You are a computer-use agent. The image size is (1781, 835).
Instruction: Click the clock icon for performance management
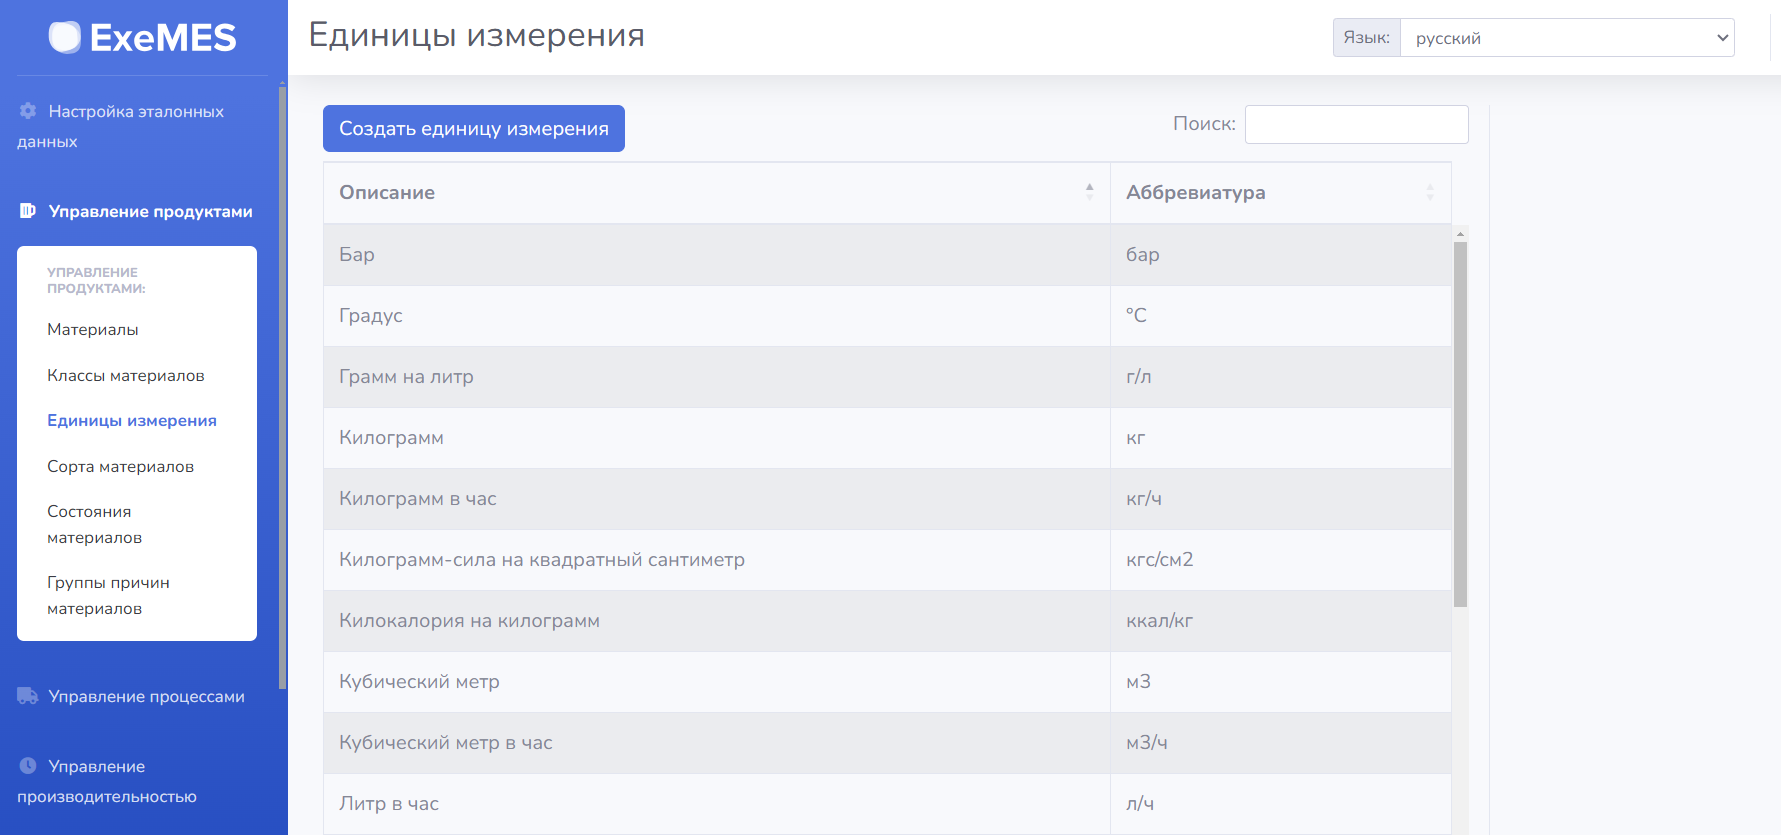(28, 766)
